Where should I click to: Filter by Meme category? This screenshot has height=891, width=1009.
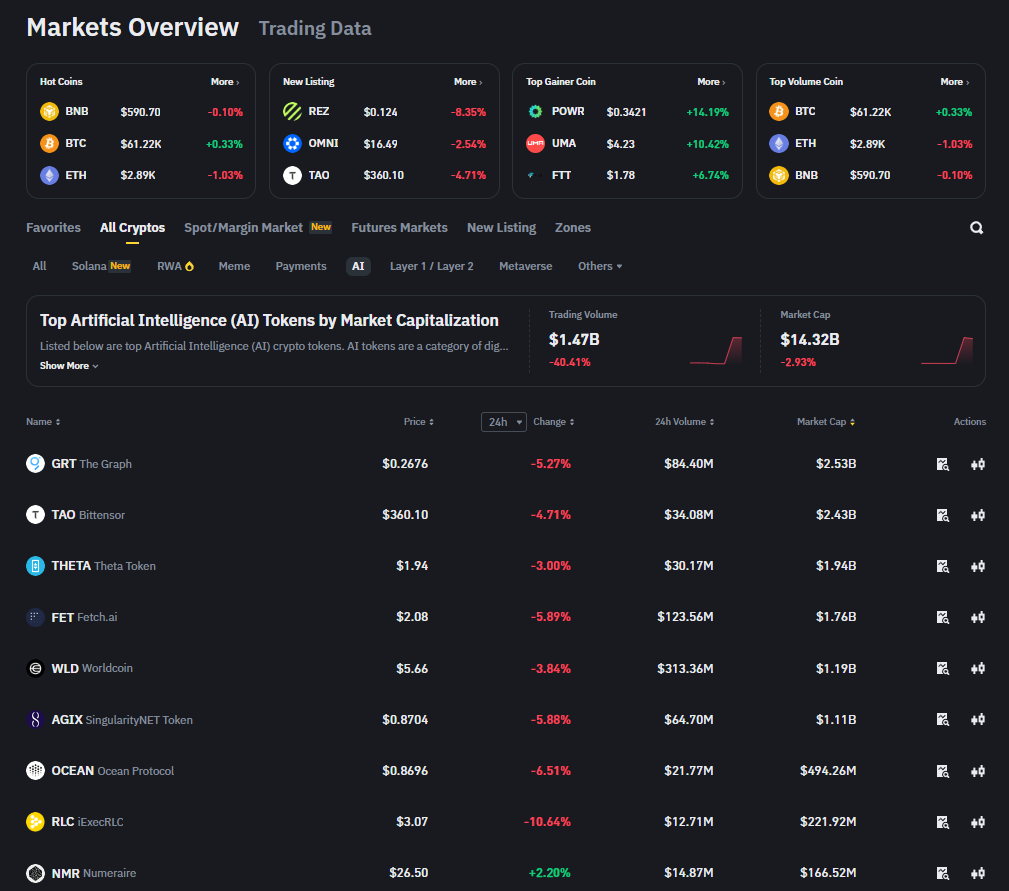tap(234, 266)
